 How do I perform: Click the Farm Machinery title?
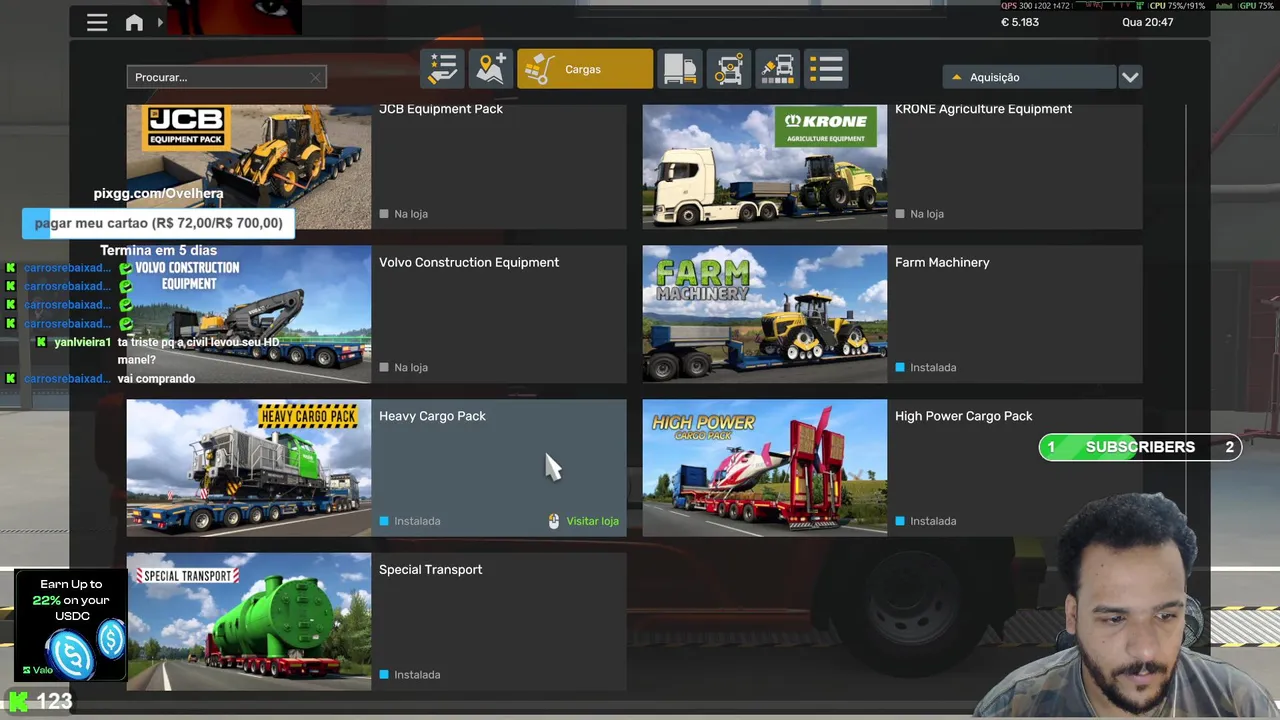pos(942,262)
